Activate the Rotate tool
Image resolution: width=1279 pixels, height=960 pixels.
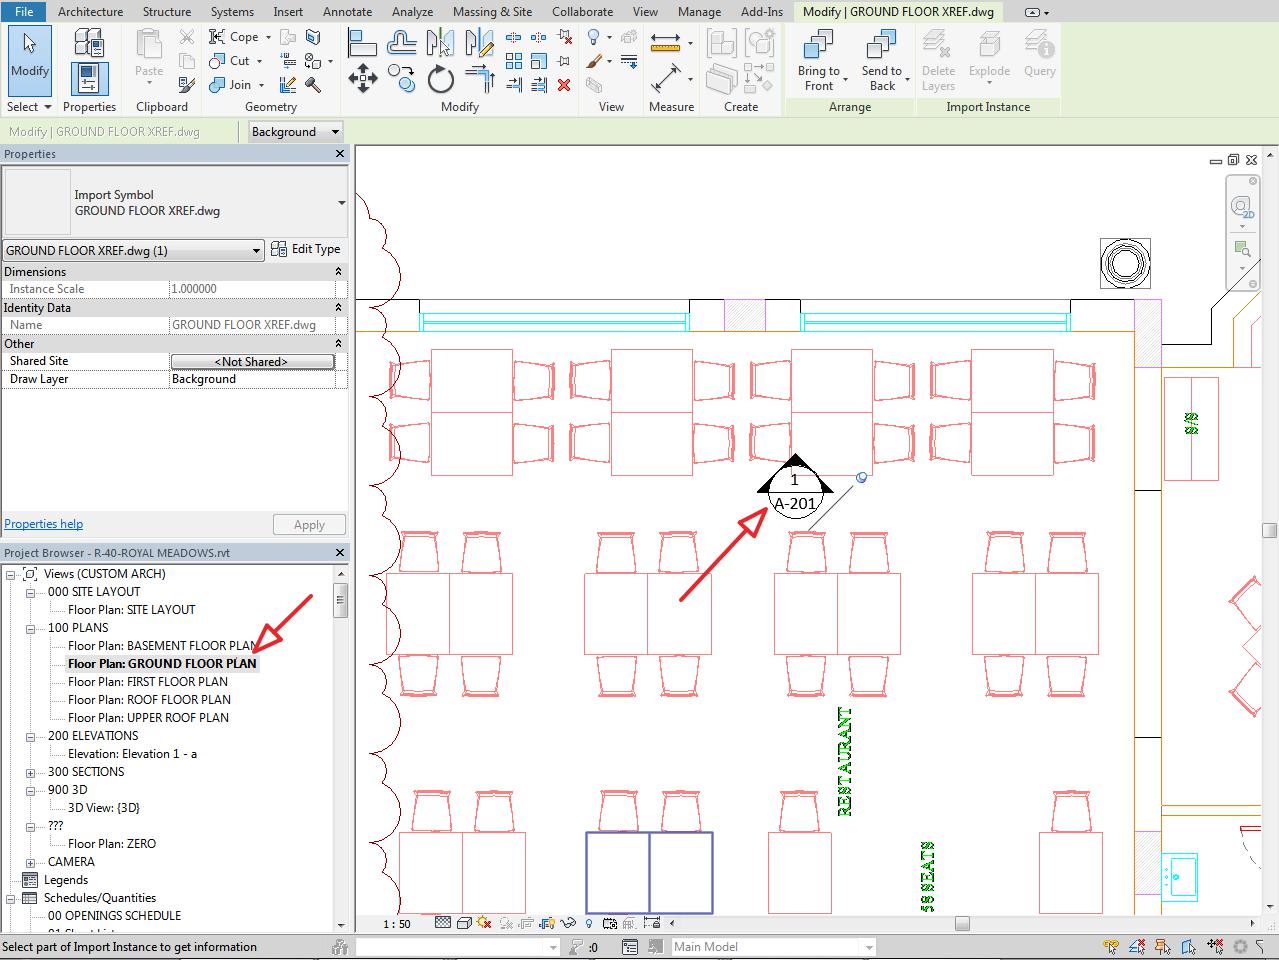[x=440, y=79]
